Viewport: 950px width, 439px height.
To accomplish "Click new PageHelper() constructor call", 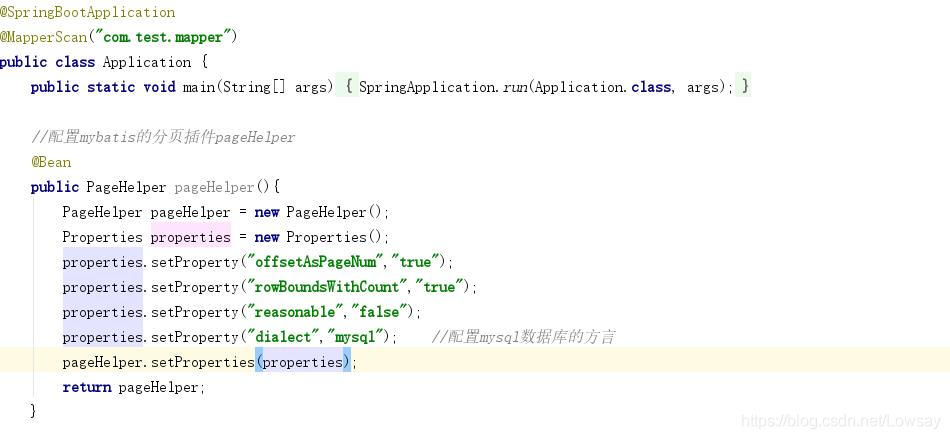I will click(x=320, y=213).
